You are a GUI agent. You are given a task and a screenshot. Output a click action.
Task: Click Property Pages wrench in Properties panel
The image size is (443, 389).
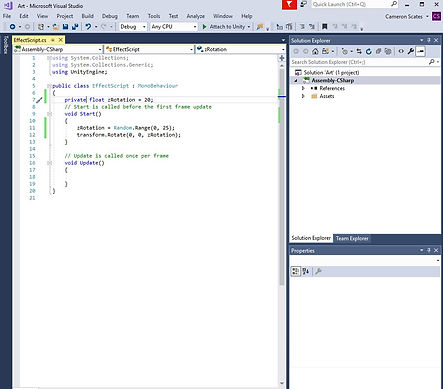pos(318,271)
